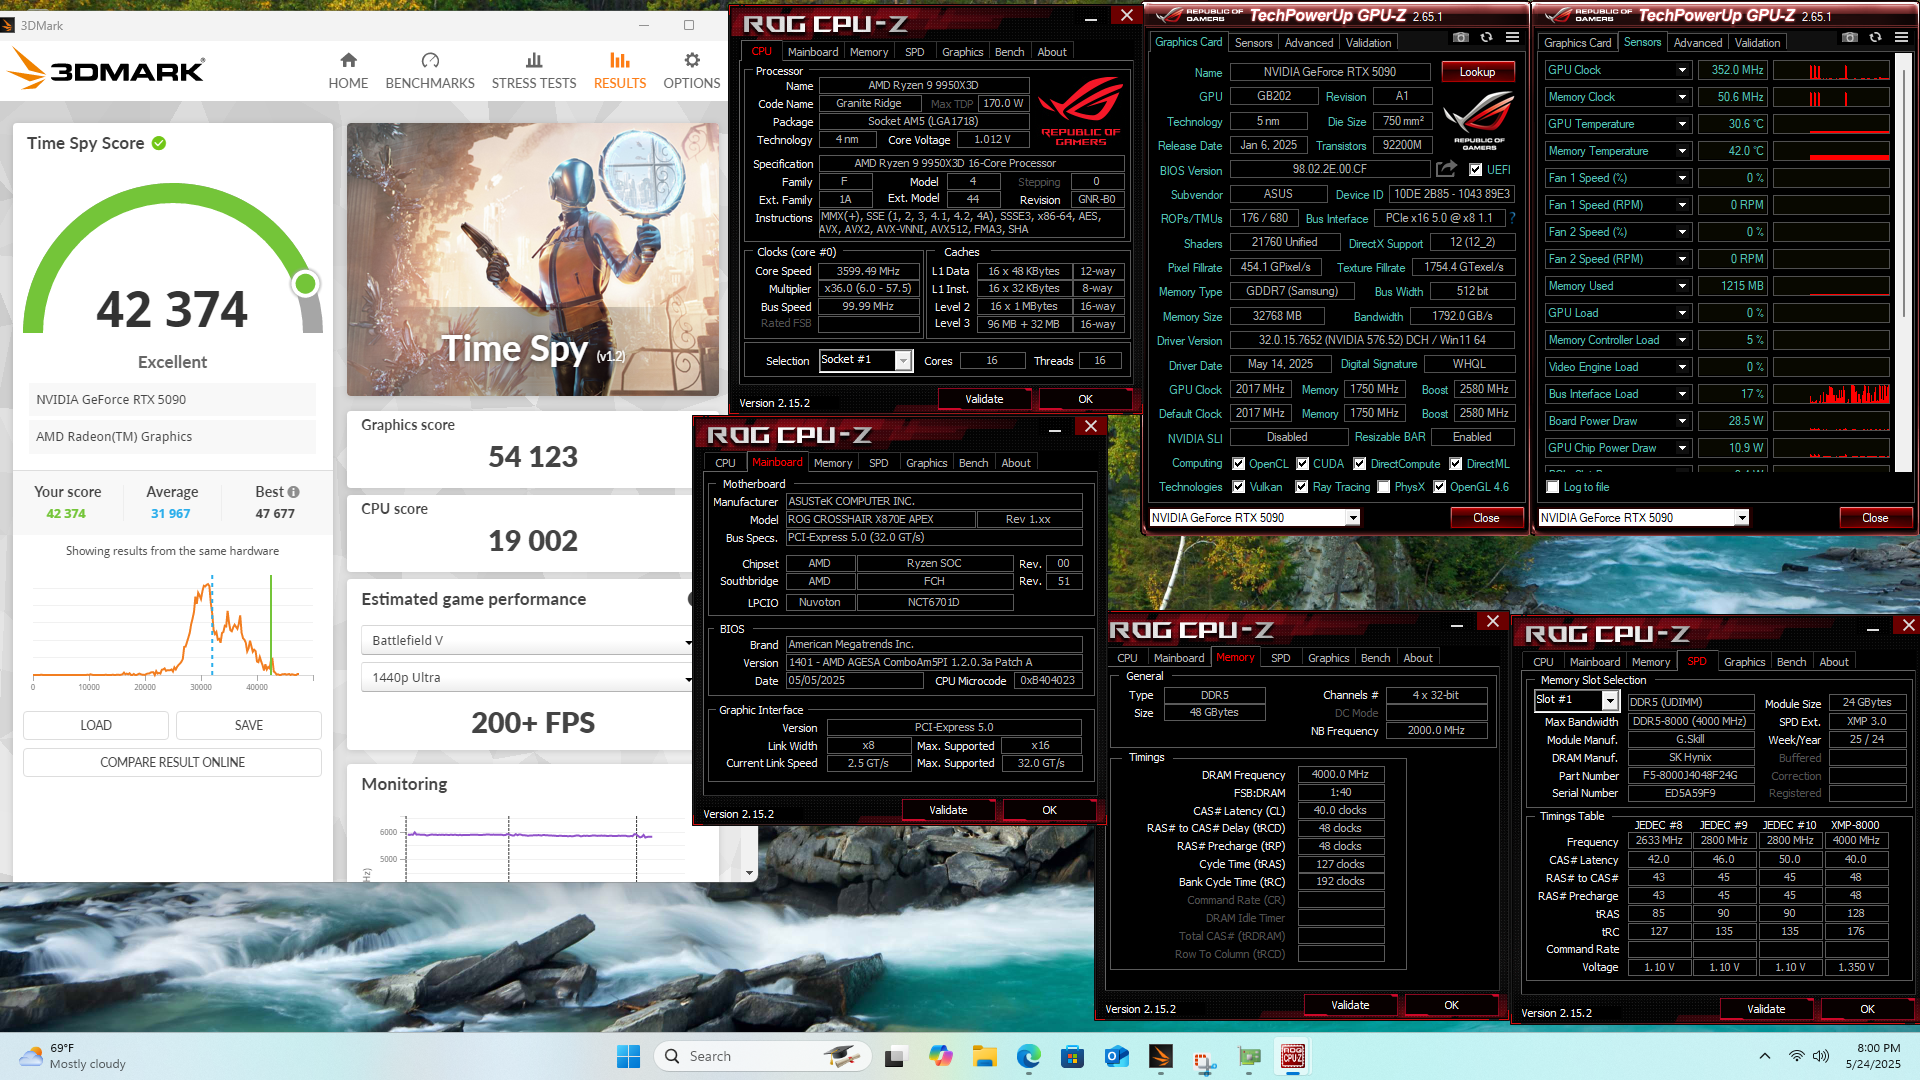
Task: Open Bench tab in top CPU-Z window
Action: click(1009, 52)
